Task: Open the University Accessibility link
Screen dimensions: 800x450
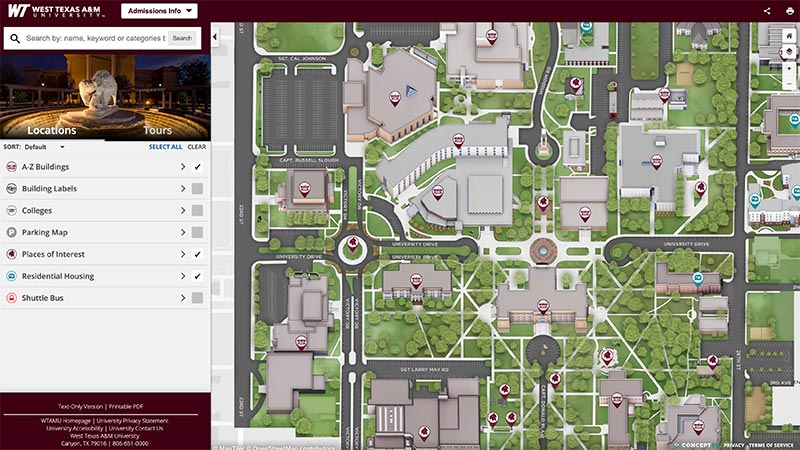Action: [74, 429]
